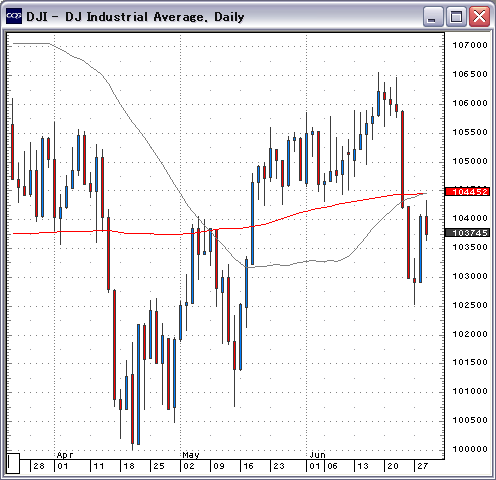Viewport: 496px width, 480px height.
Task: Click the DJI - DJ Industrial Average, Daily title
Action: pos(135,17)
